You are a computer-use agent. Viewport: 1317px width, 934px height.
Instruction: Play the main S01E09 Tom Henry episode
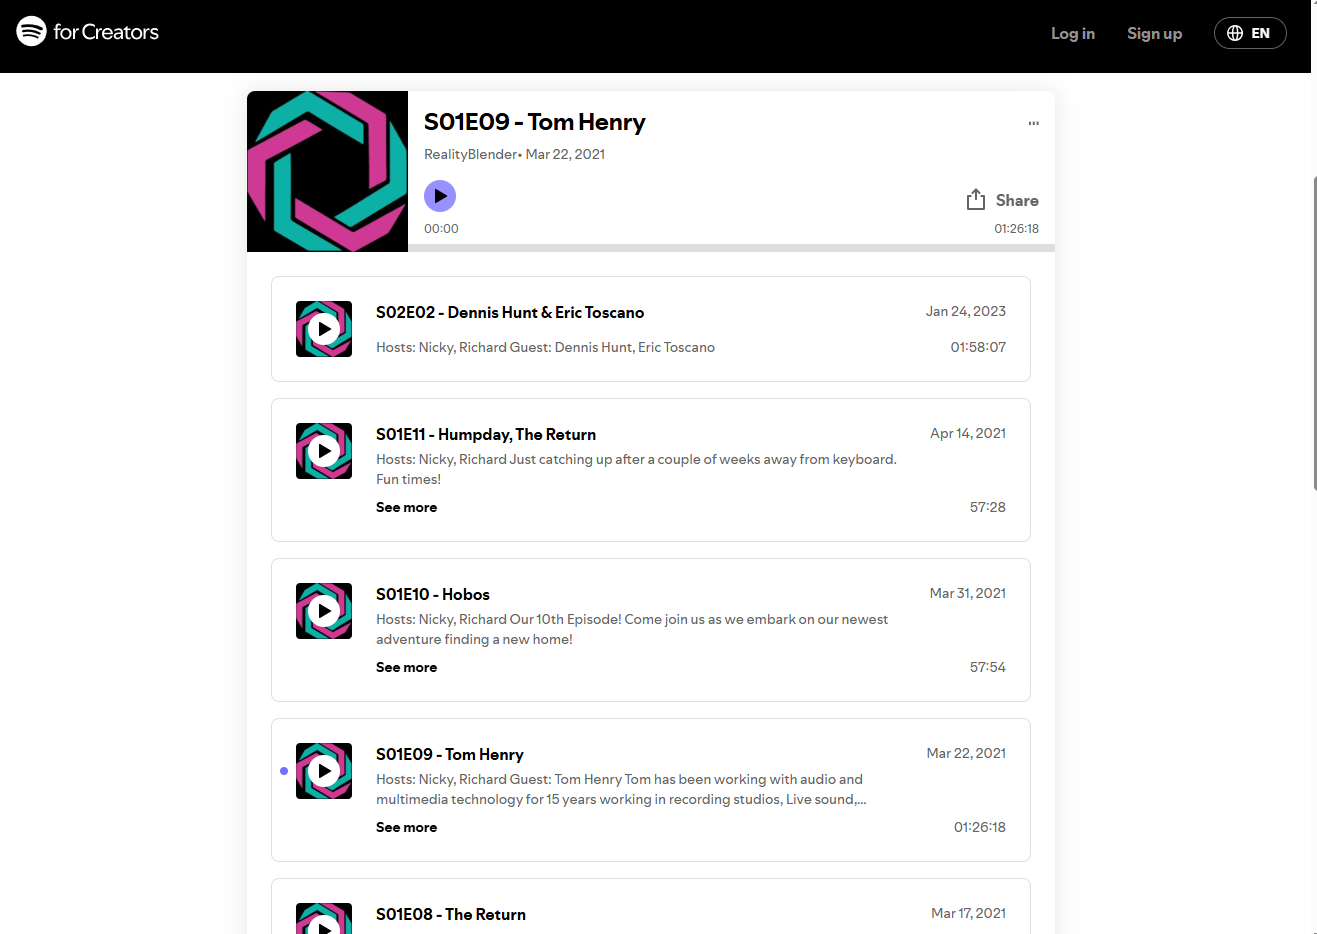(x=440, y=196)
